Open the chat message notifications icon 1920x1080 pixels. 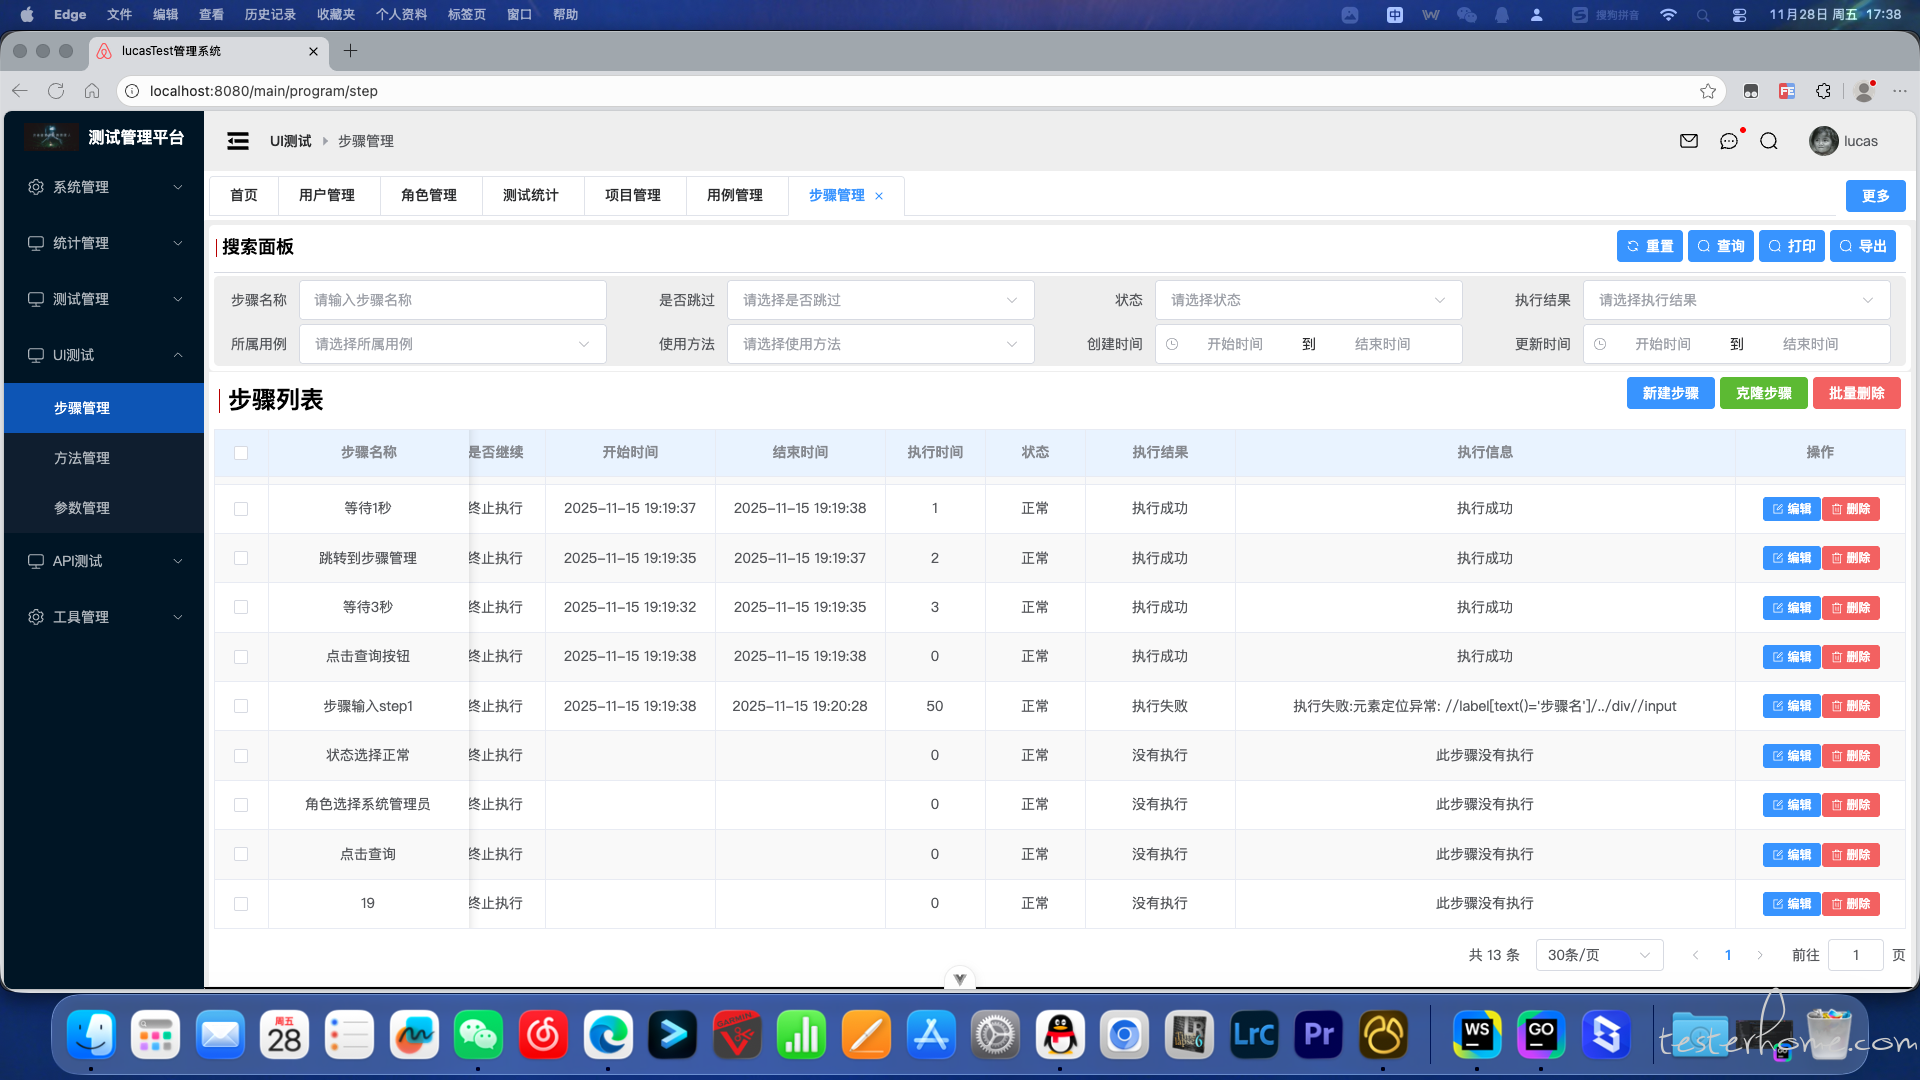click(x=1729, y=141)
